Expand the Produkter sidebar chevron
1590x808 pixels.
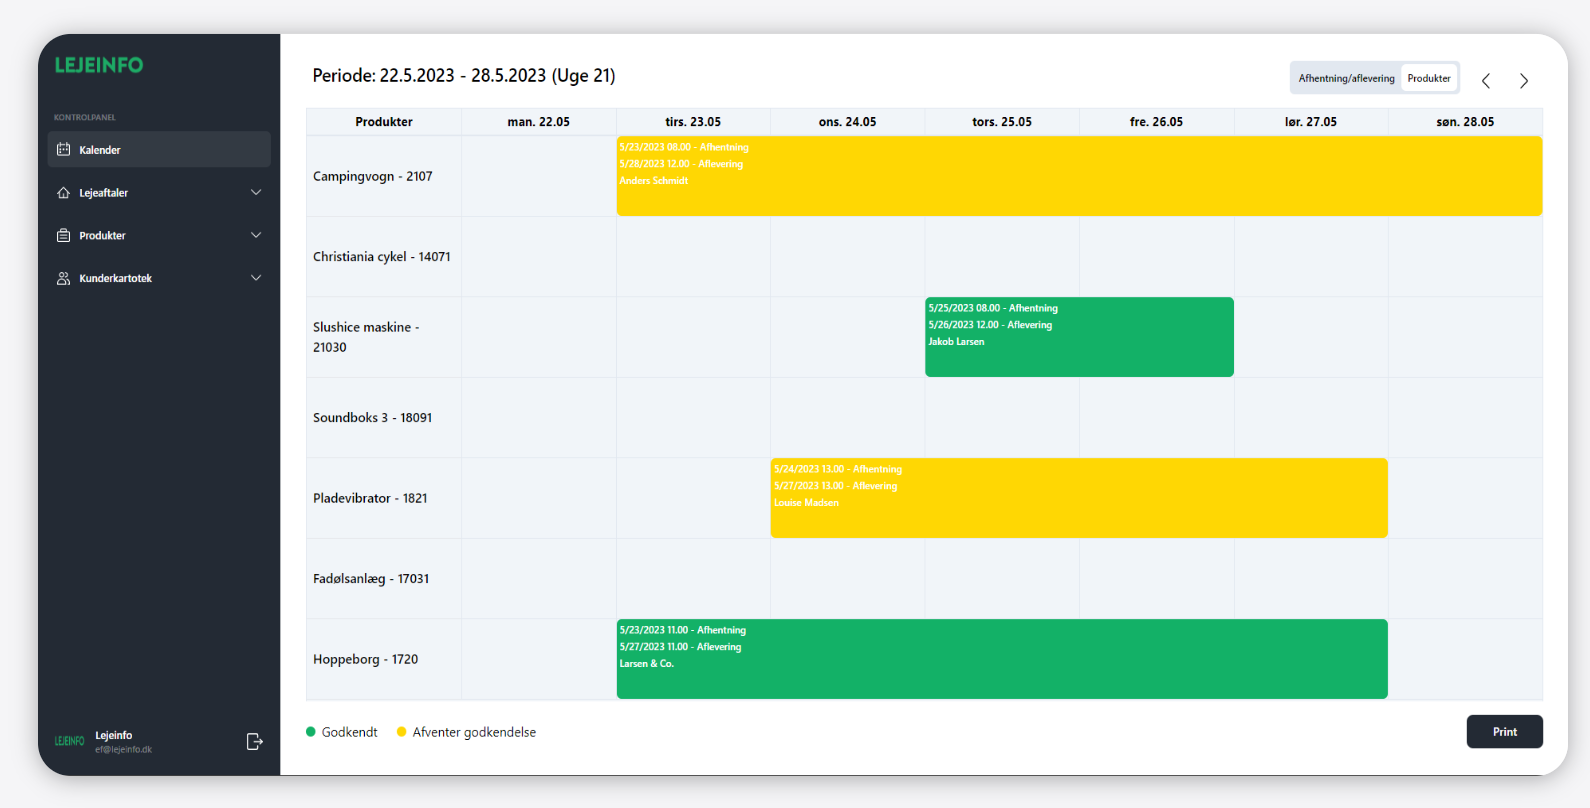tap(256, 236)
